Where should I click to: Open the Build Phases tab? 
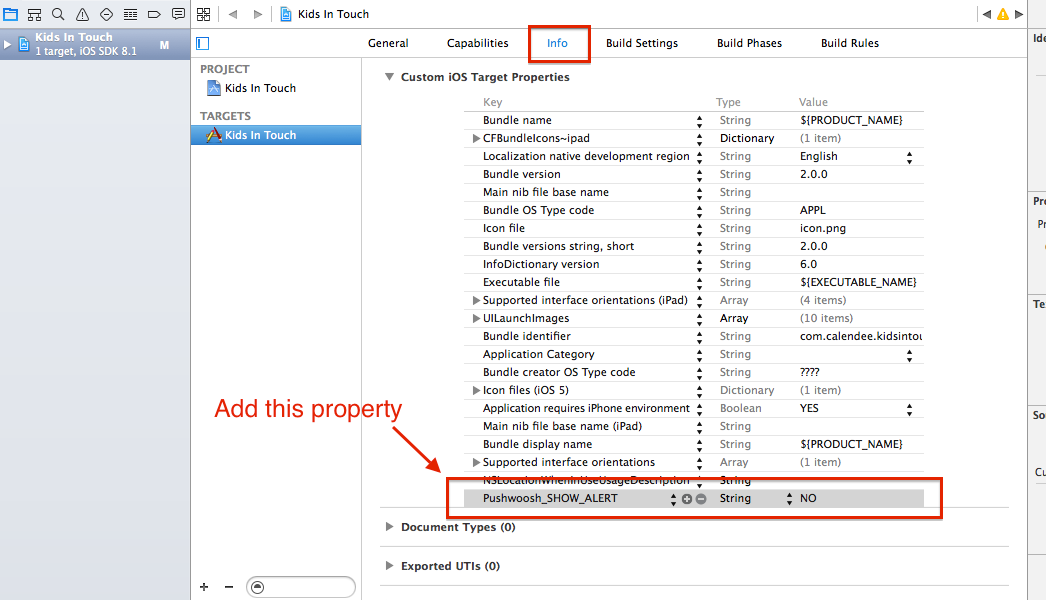pos(749,43)
